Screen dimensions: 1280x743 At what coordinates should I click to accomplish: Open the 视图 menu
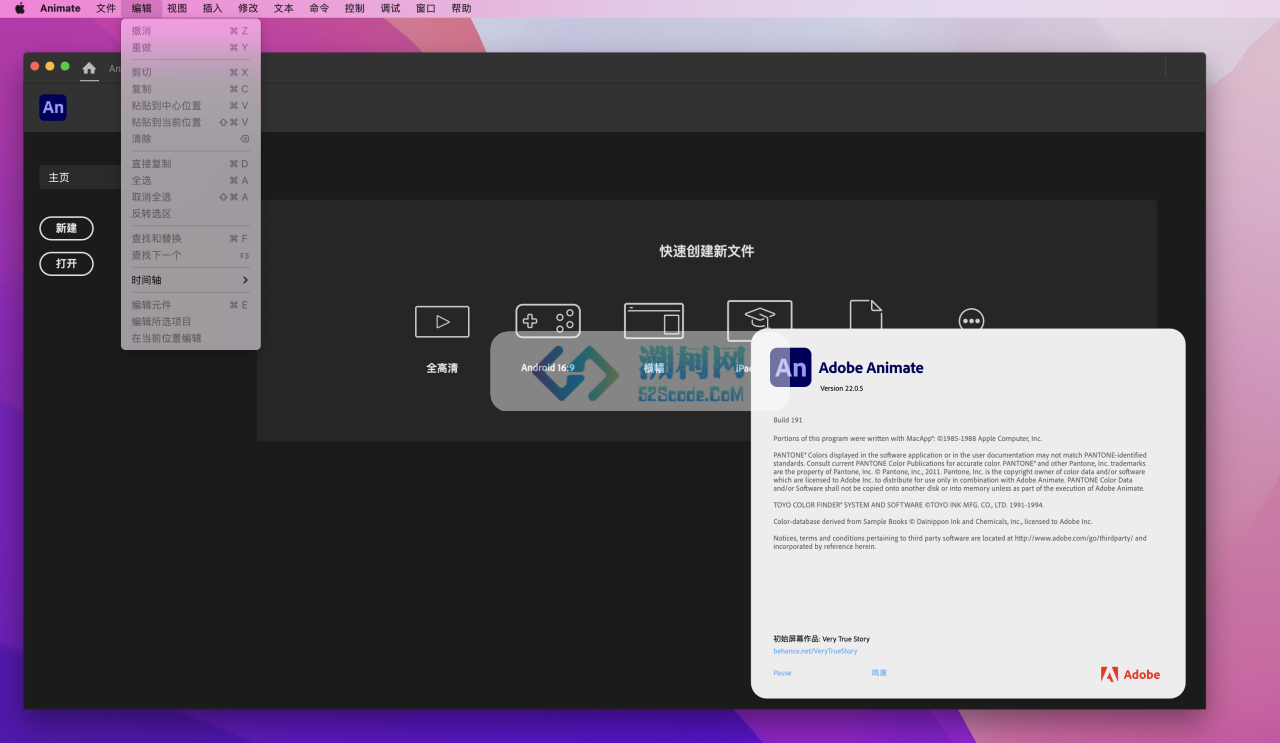pos(177,8)
